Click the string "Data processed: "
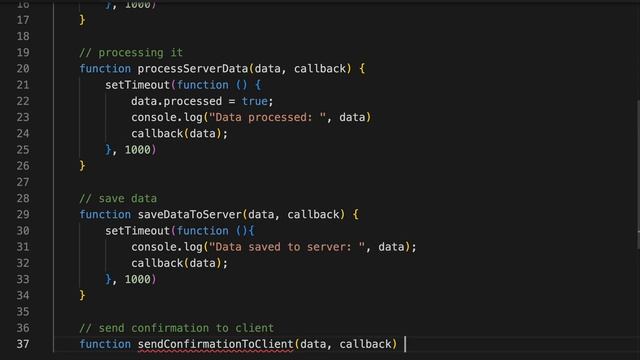Viewport: 640px width, 360px height. coord(268,118)
